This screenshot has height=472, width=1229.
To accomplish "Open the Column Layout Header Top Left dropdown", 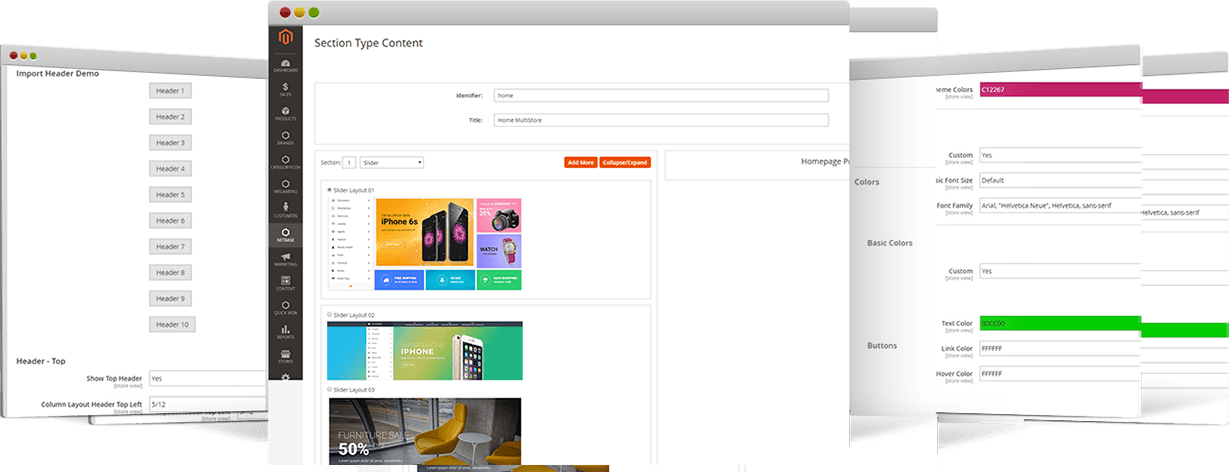I will [208, 404].
